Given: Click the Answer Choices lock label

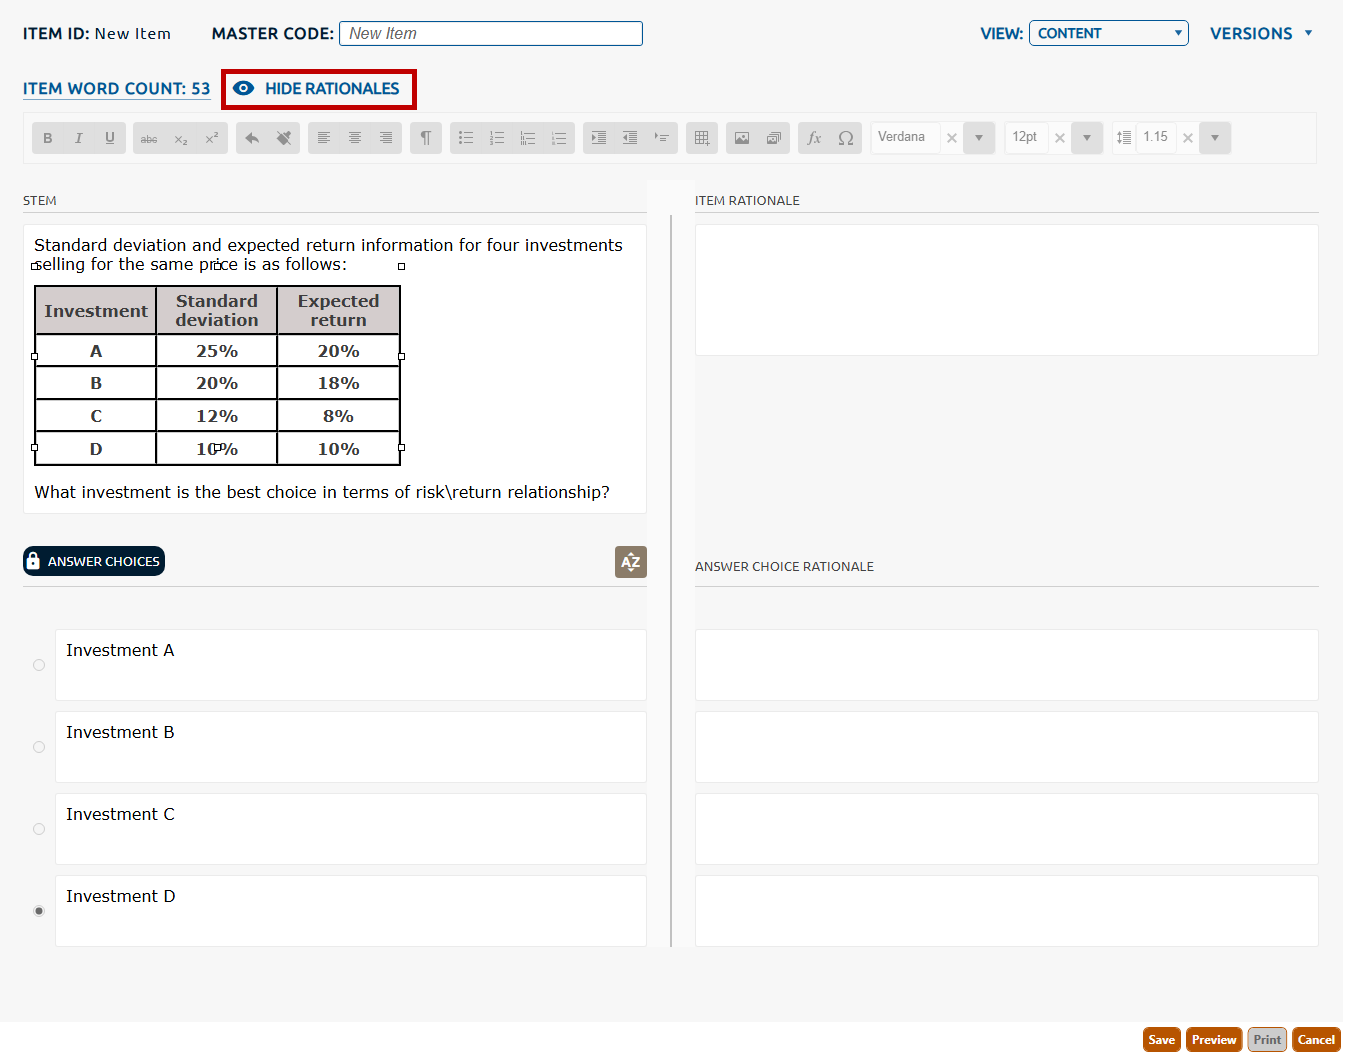Looking at the screenshot, I should pyautogui.click(x=94, y=562).
